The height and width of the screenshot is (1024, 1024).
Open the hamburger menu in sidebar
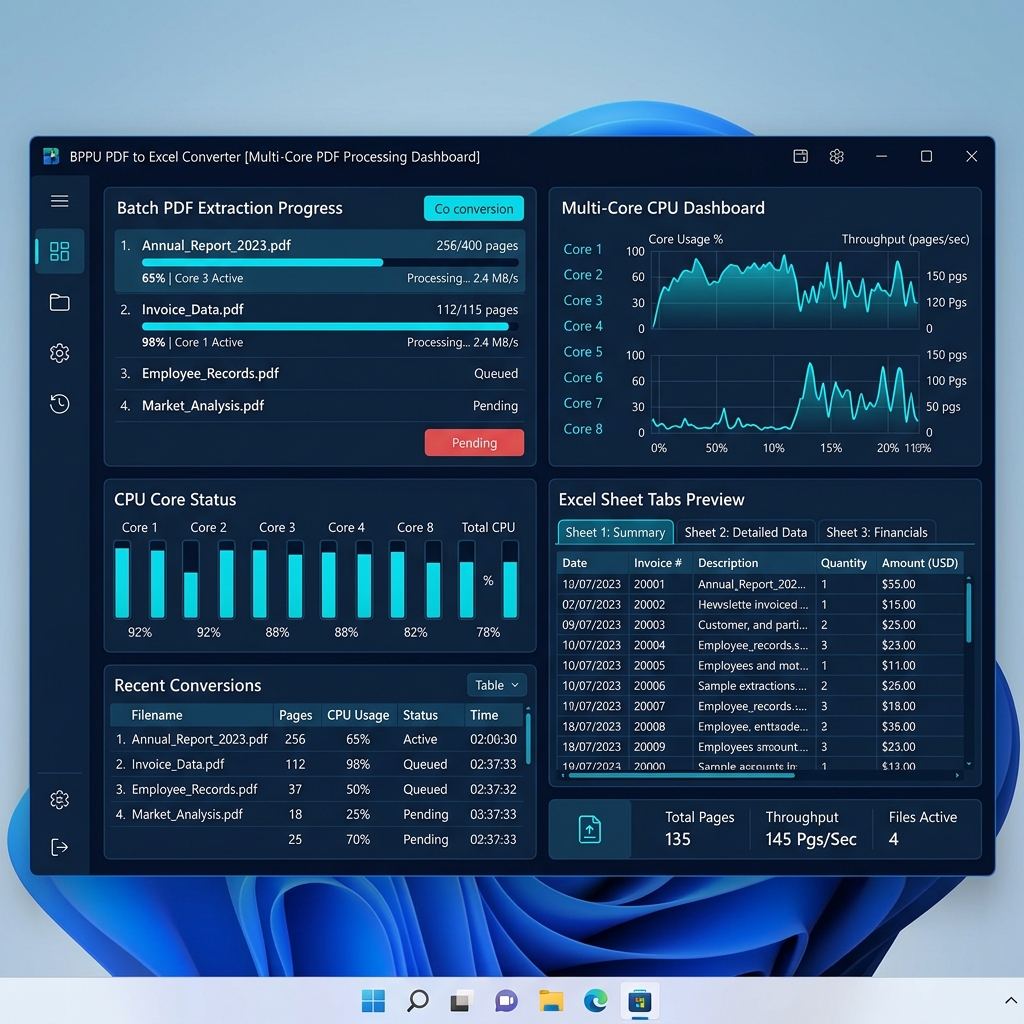pos(59,200)
